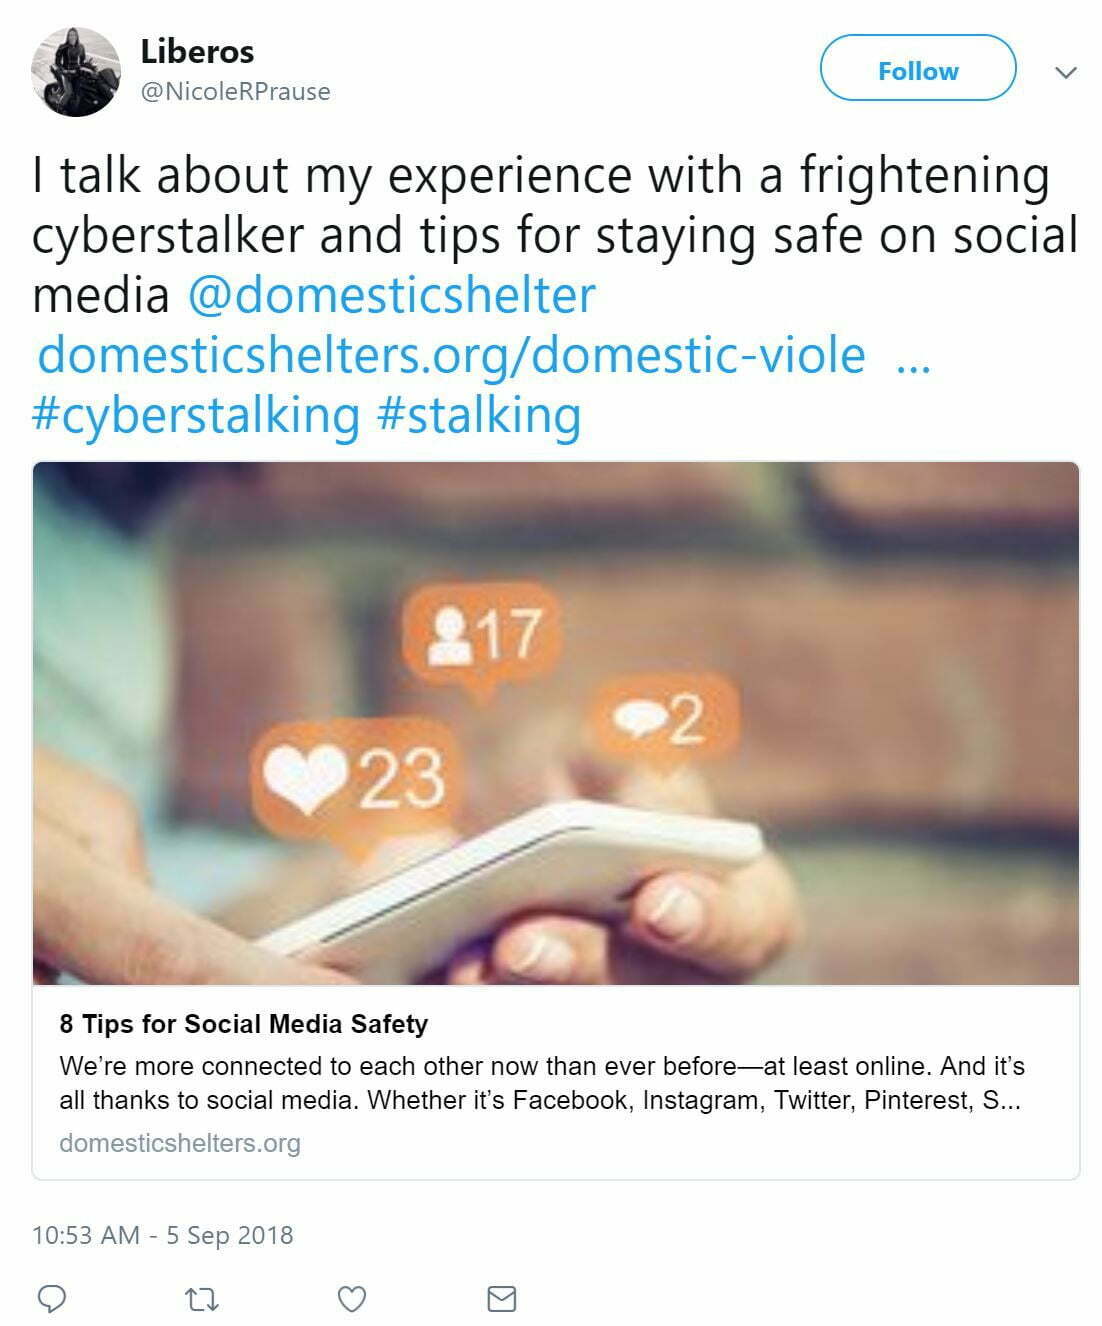Open the 10:53 AM - 5 Sep 2018 timestamp
The image size is (1102, 1326).
(163, 1235)
